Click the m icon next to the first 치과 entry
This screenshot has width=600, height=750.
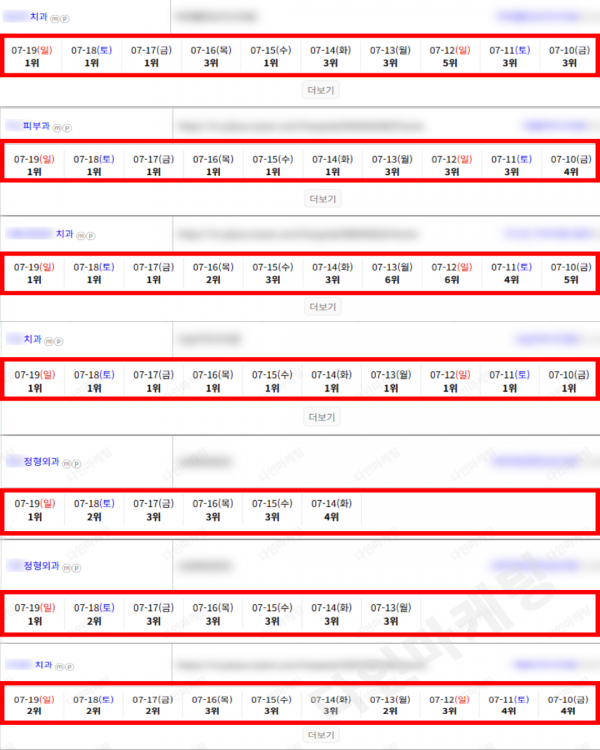[x=55, y=19]
